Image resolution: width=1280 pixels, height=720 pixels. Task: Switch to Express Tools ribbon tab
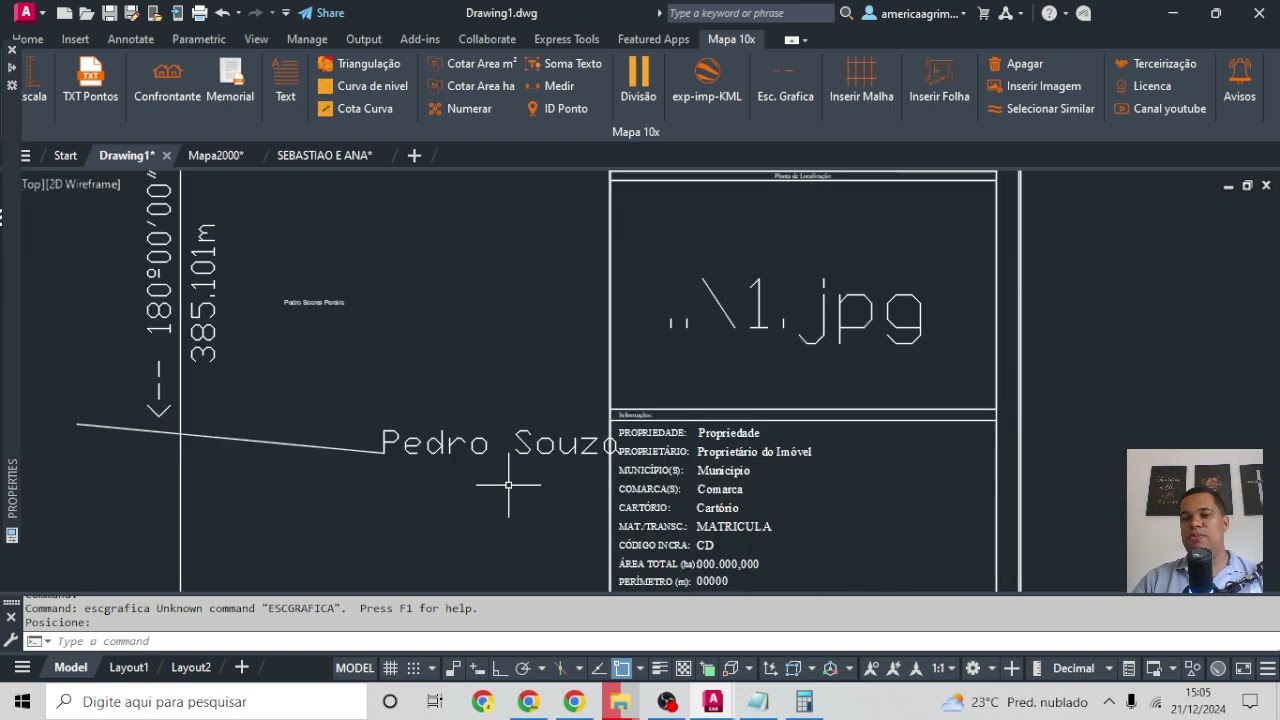(x=567, y=39)
